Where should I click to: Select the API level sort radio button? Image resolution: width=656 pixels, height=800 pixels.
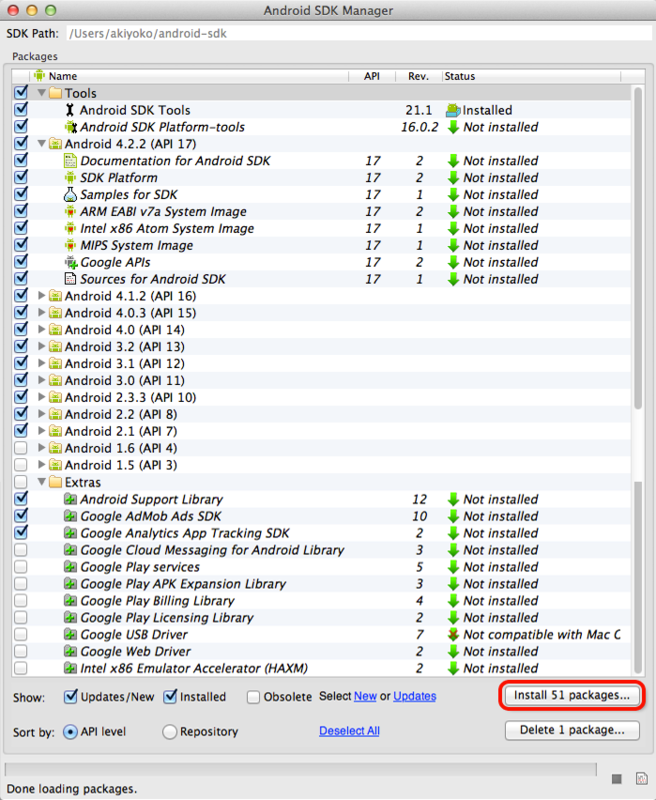click(70, 732)
